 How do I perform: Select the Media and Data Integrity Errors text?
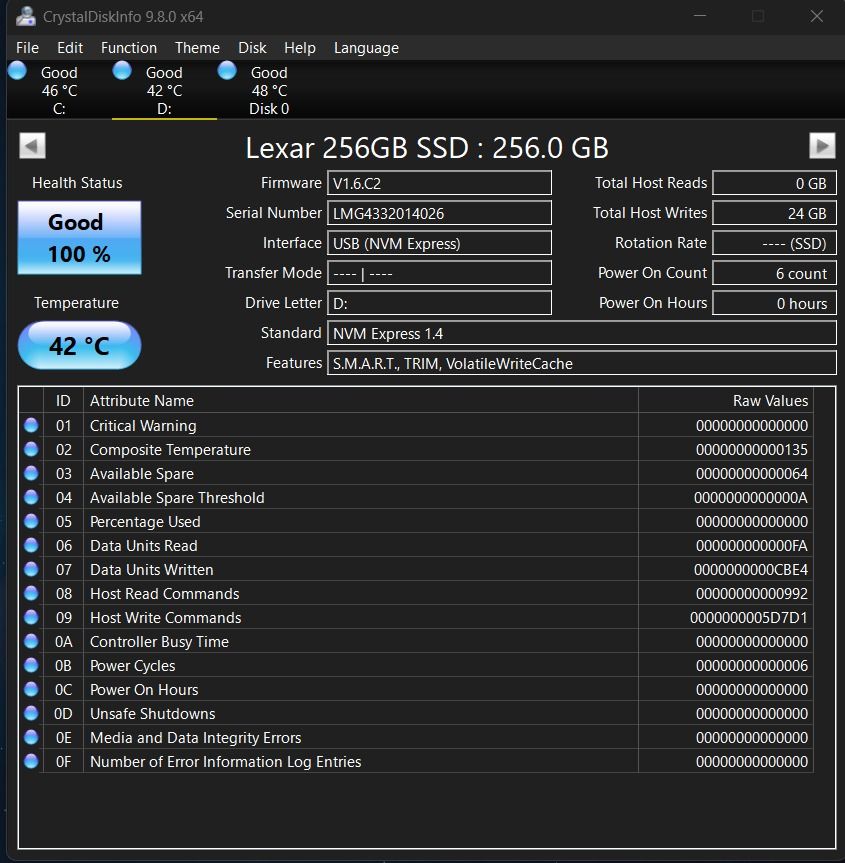tap(195, 738)
